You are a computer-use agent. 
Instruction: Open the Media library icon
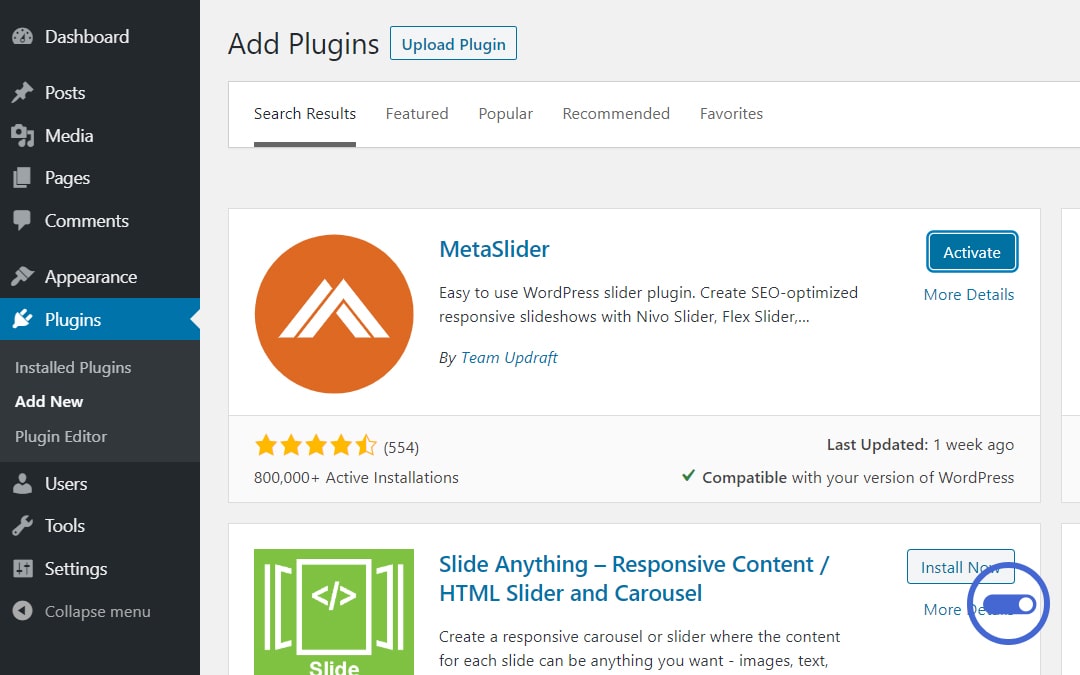[22, 136]
